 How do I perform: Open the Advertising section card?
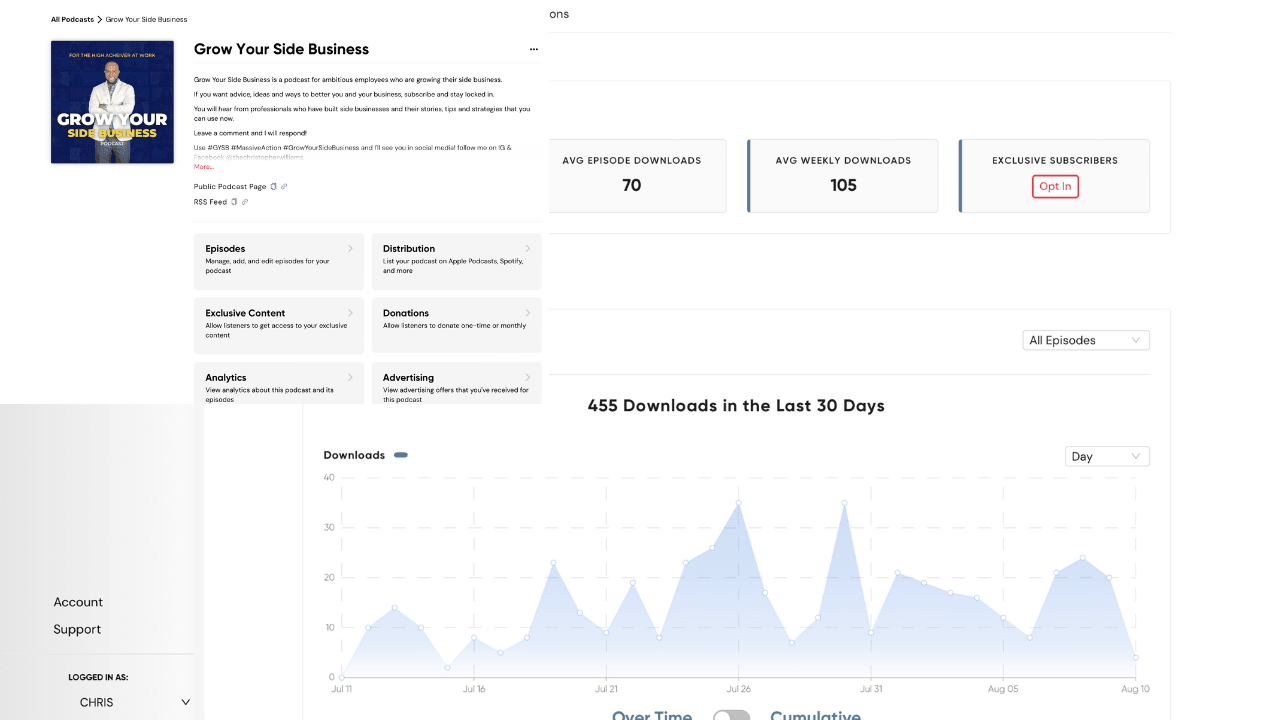pyautogui.click(x=456, y=387)
